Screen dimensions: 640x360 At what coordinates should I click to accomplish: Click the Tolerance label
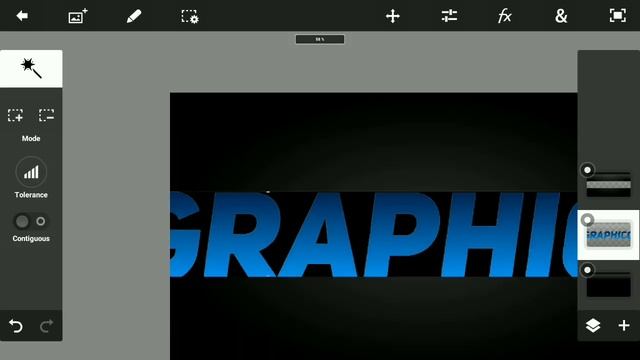click(31, 195)
